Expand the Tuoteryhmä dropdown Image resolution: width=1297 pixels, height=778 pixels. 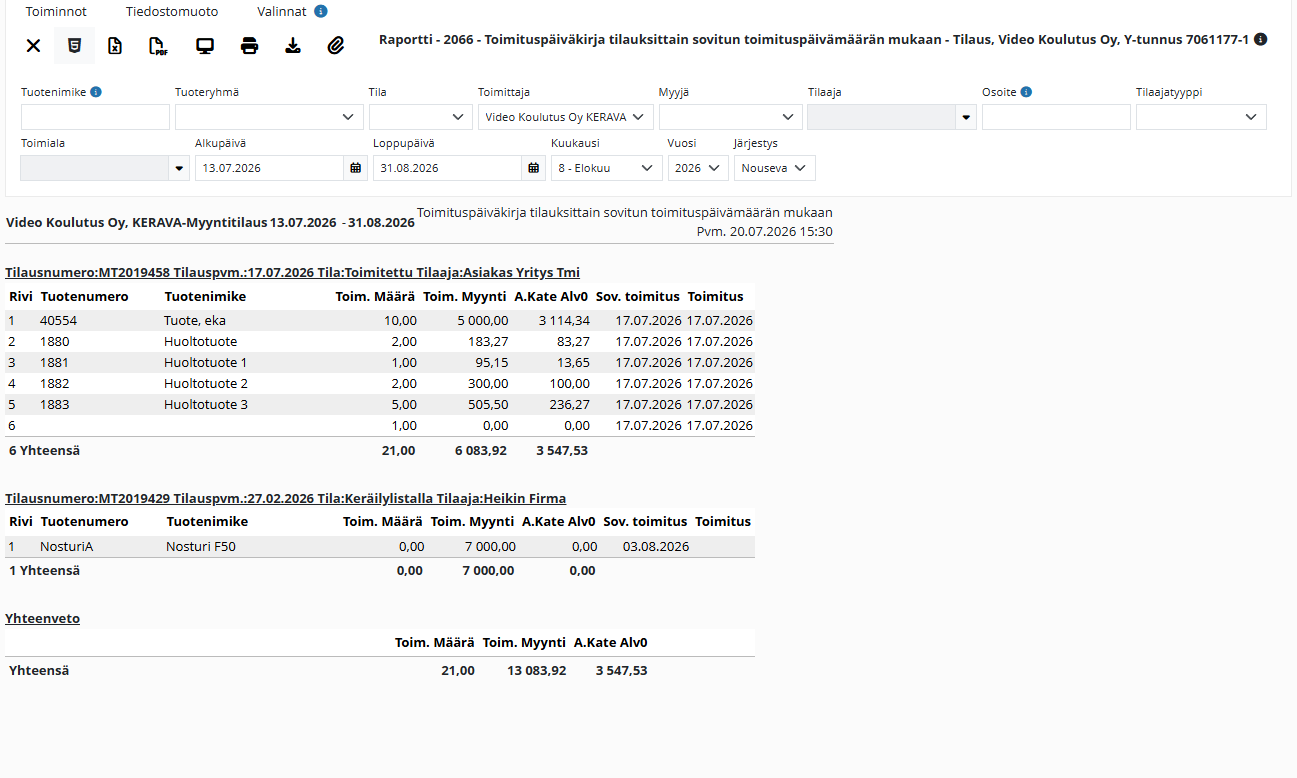[269, 117]
